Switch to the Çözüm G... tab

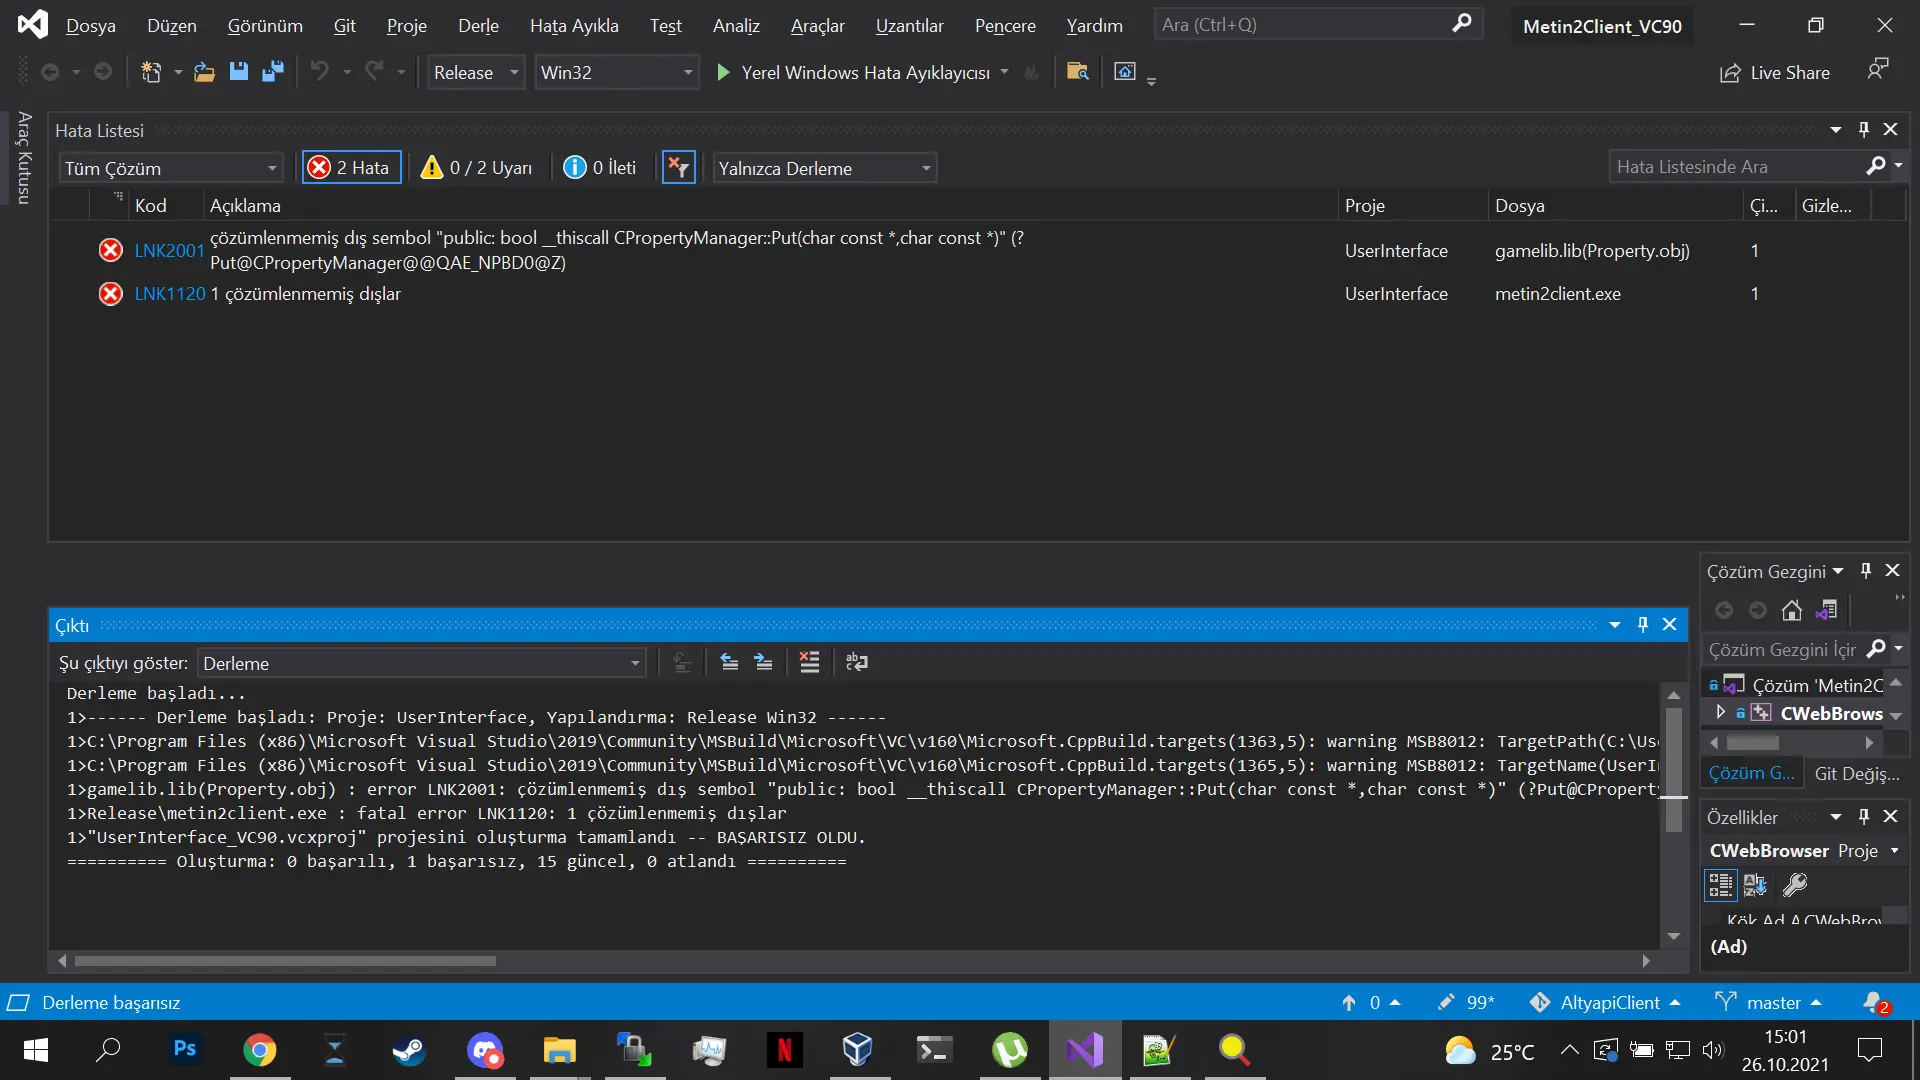point(1751,773)
